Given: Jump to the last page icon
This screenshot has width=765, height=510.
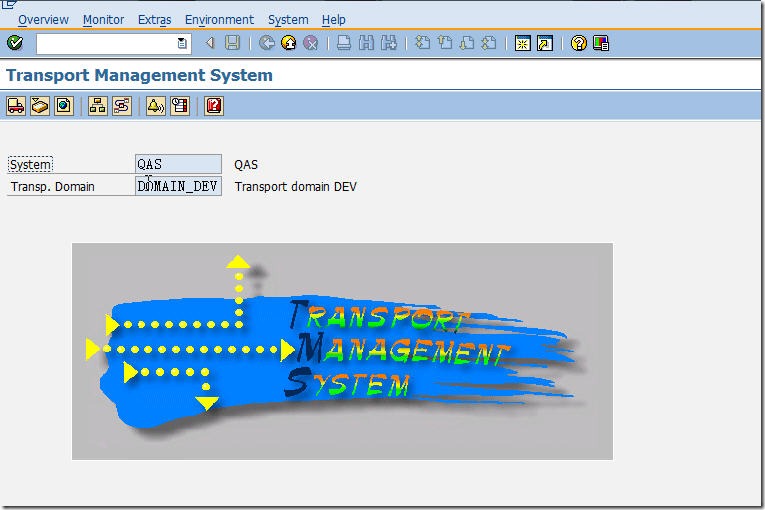Looking at the screenshot, I should coord(489,43).
